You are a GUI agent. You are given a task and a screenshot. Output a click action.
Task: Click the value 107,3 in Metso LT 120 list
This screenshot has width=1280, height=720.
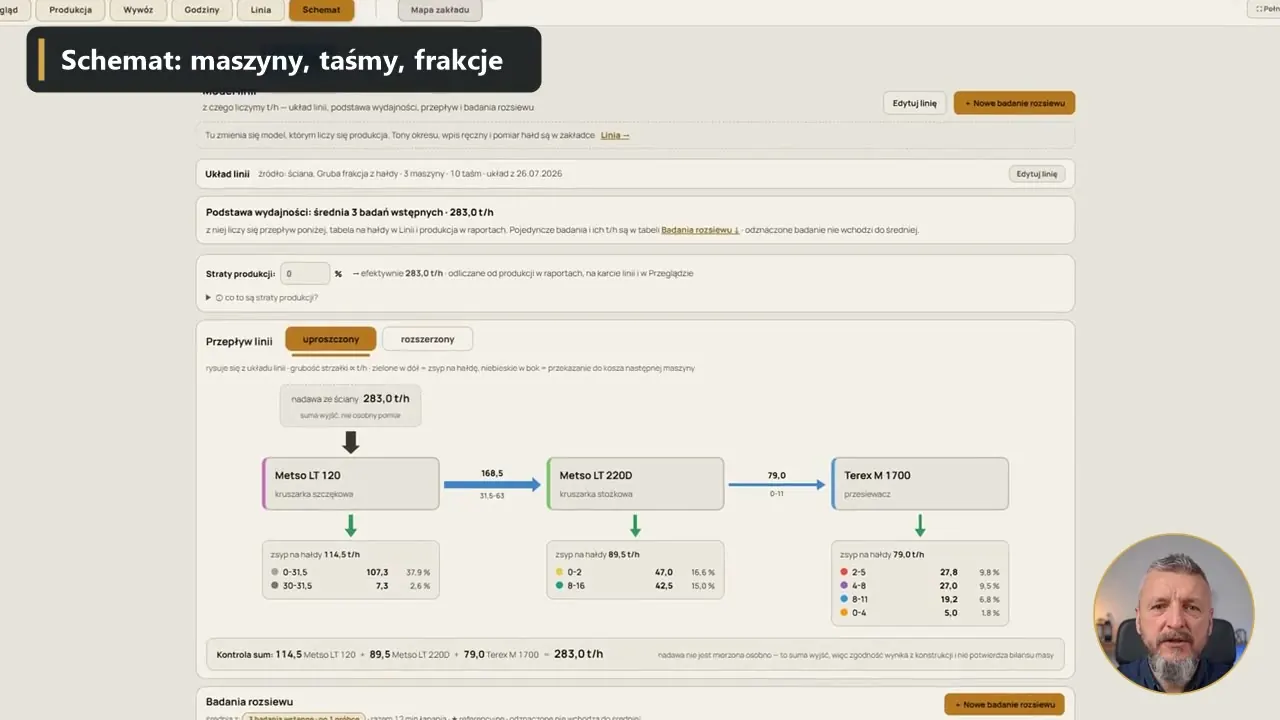pyautogui.click(x=376, y=572)
